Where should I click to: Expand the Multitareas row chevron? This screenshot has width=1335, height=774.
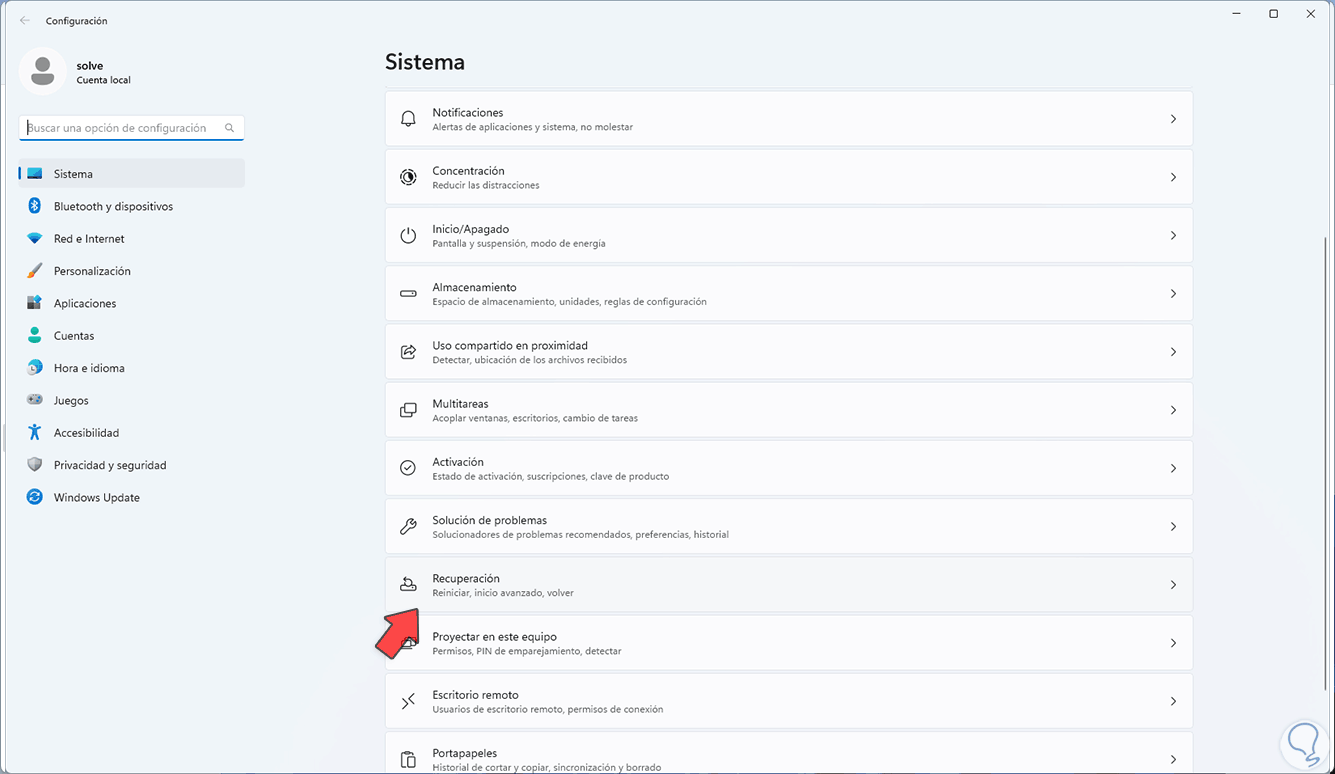point(1173,410)
